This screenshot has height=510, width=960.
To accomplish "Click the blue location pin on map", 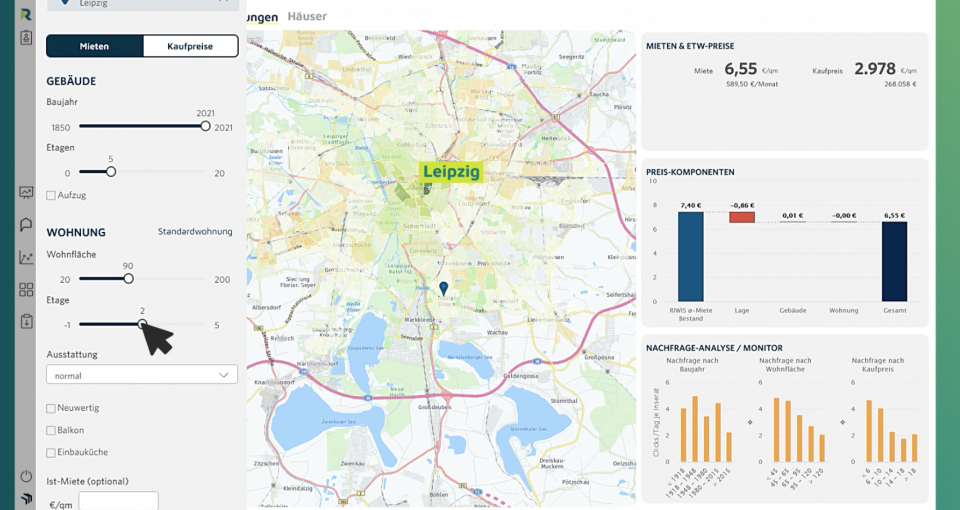I will point(443,288).
